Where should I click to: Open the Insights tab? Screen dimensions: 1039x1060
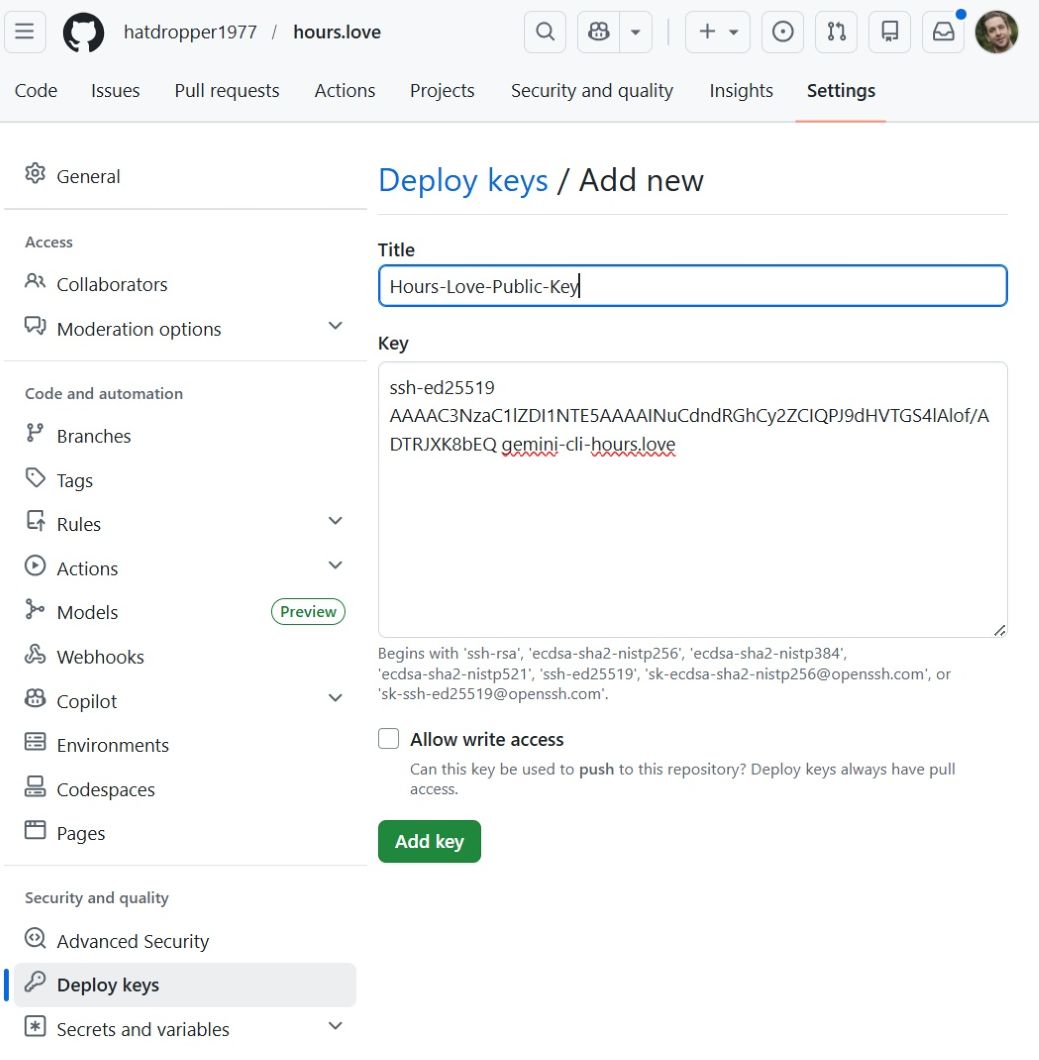click(741, 90)
